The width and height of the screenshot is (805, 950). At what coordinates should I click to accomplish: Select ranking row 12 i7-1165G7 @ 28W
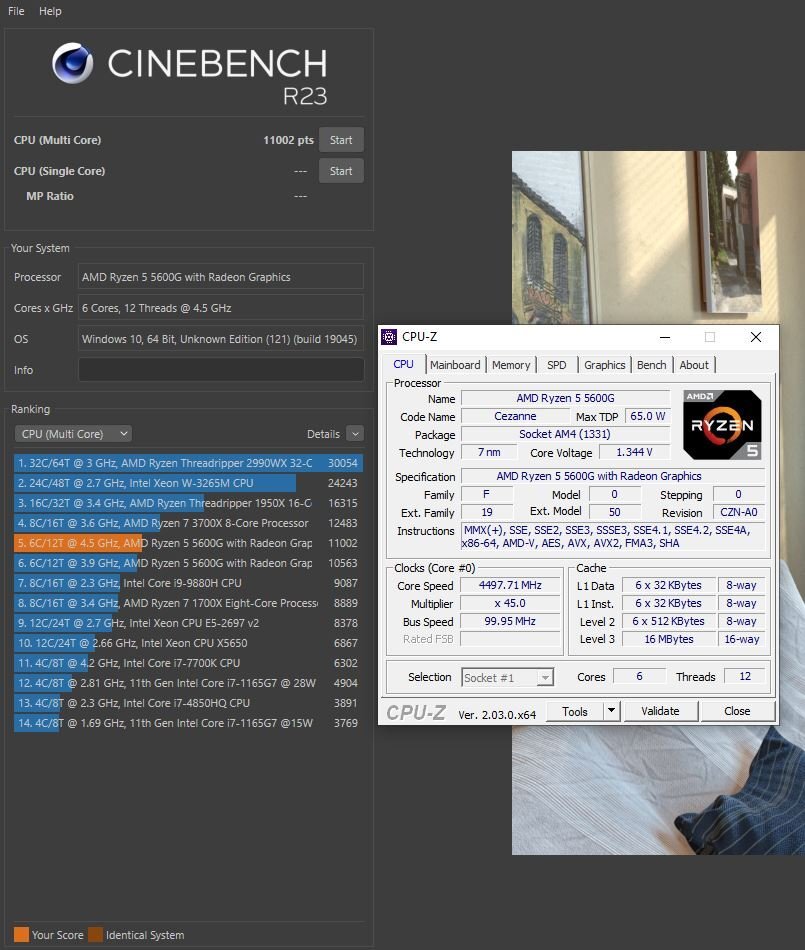188,683
